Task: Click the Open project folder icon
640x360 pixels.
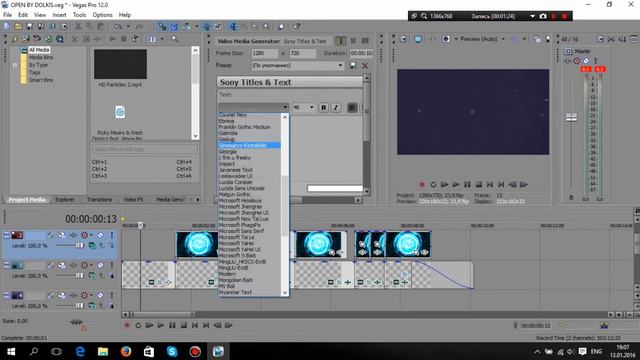Action: [x=18, y=26]
